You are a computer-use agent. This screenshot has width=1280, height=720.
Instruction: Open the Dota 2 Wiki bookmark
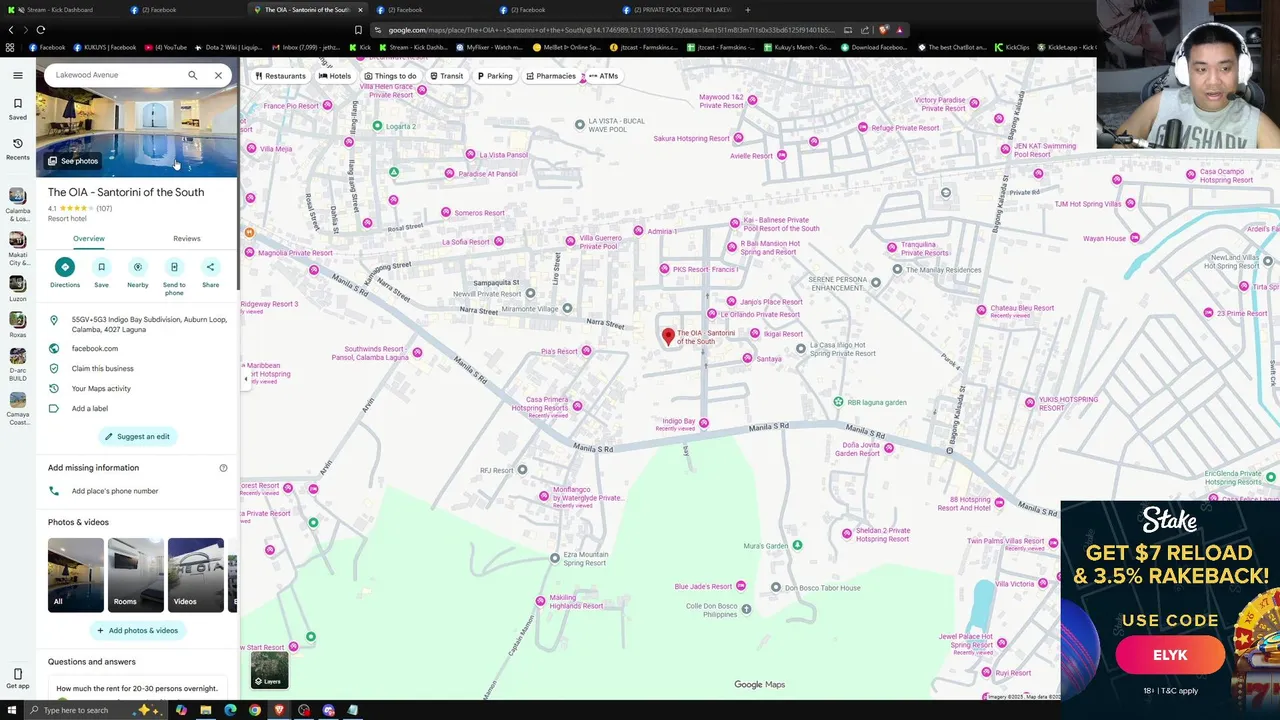[228, 47]
